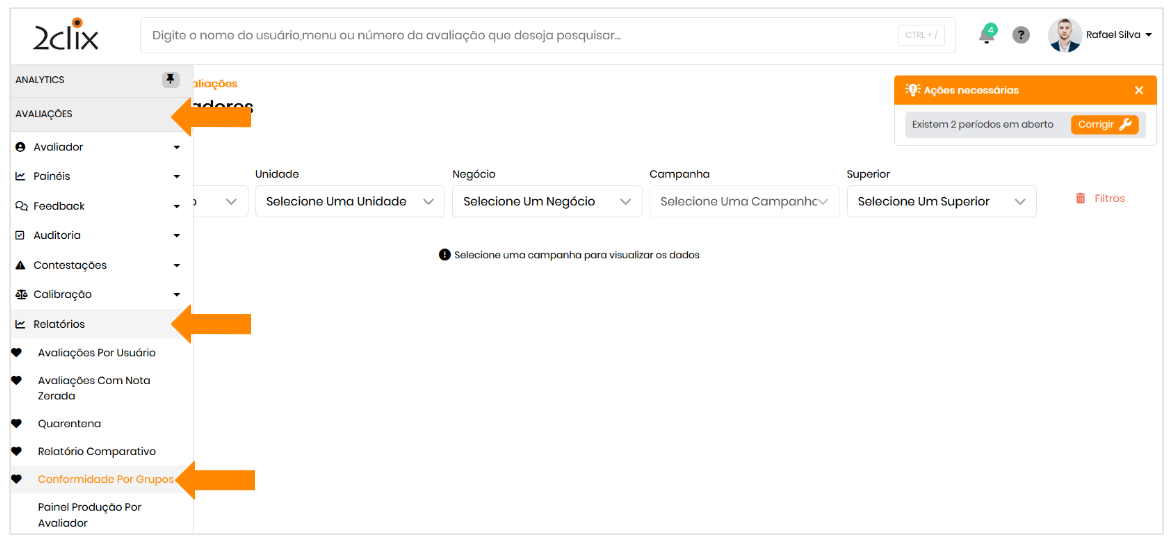Click the heart icon beside Quarentena
This screenshot has height=547, width=1171.
16,423
